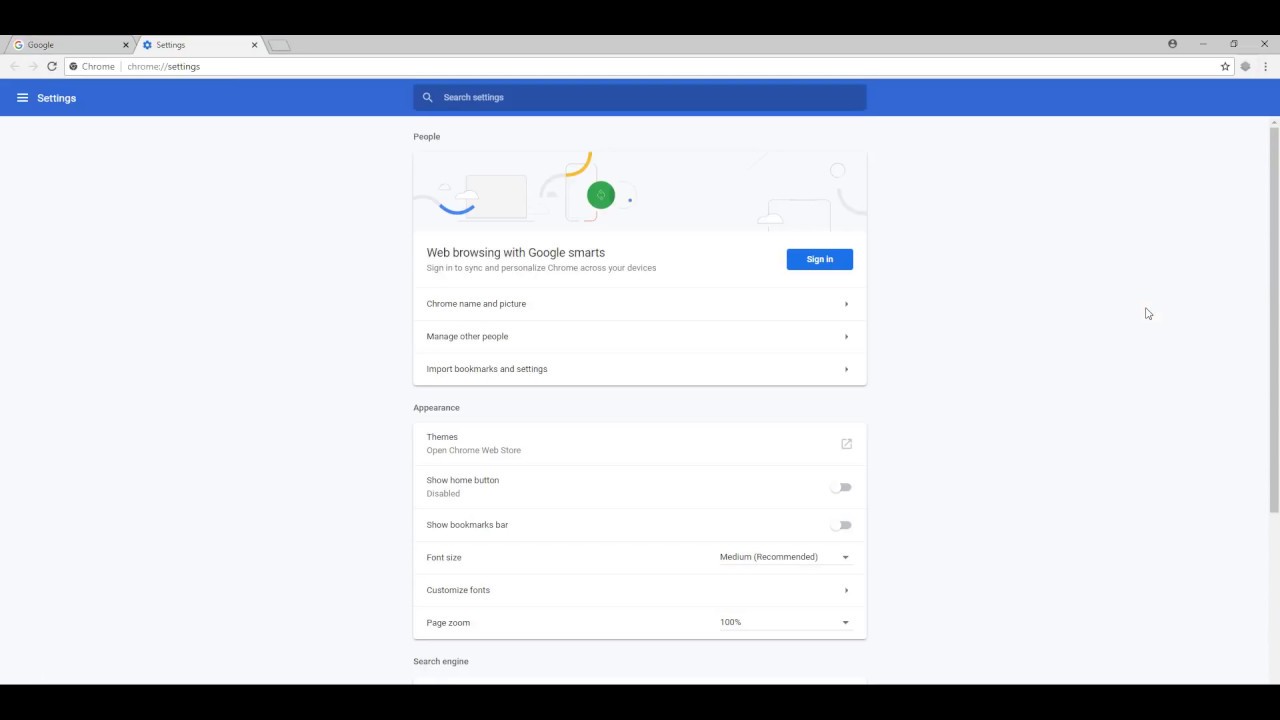Click the Sign in button
The width and height of the screenshot is (1280, 720).
819,259
